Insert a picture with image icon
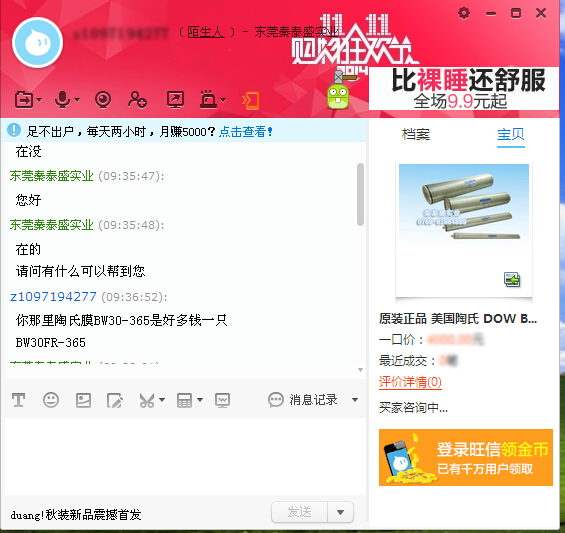Image resolution: width=565 pixels, height=533 pixels. pos(83,400)
